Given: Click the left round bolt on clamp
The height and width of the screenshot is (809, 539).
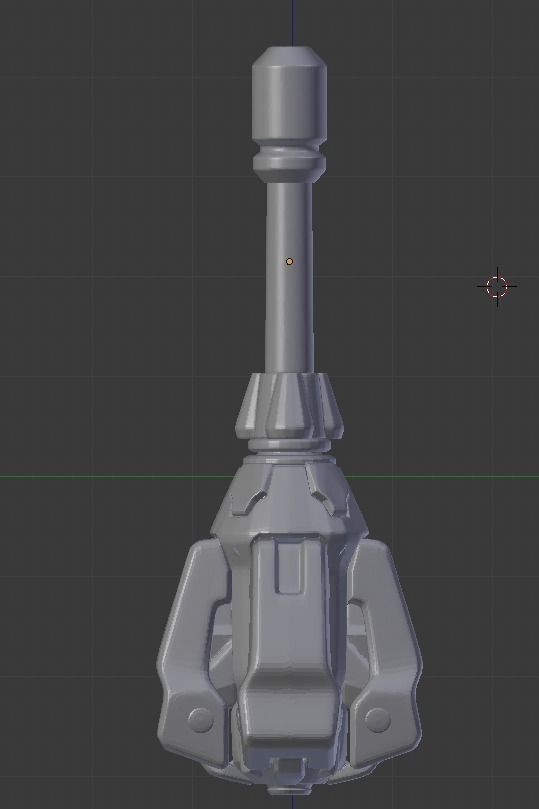Looking at the screenshot, I should (200, 719).
